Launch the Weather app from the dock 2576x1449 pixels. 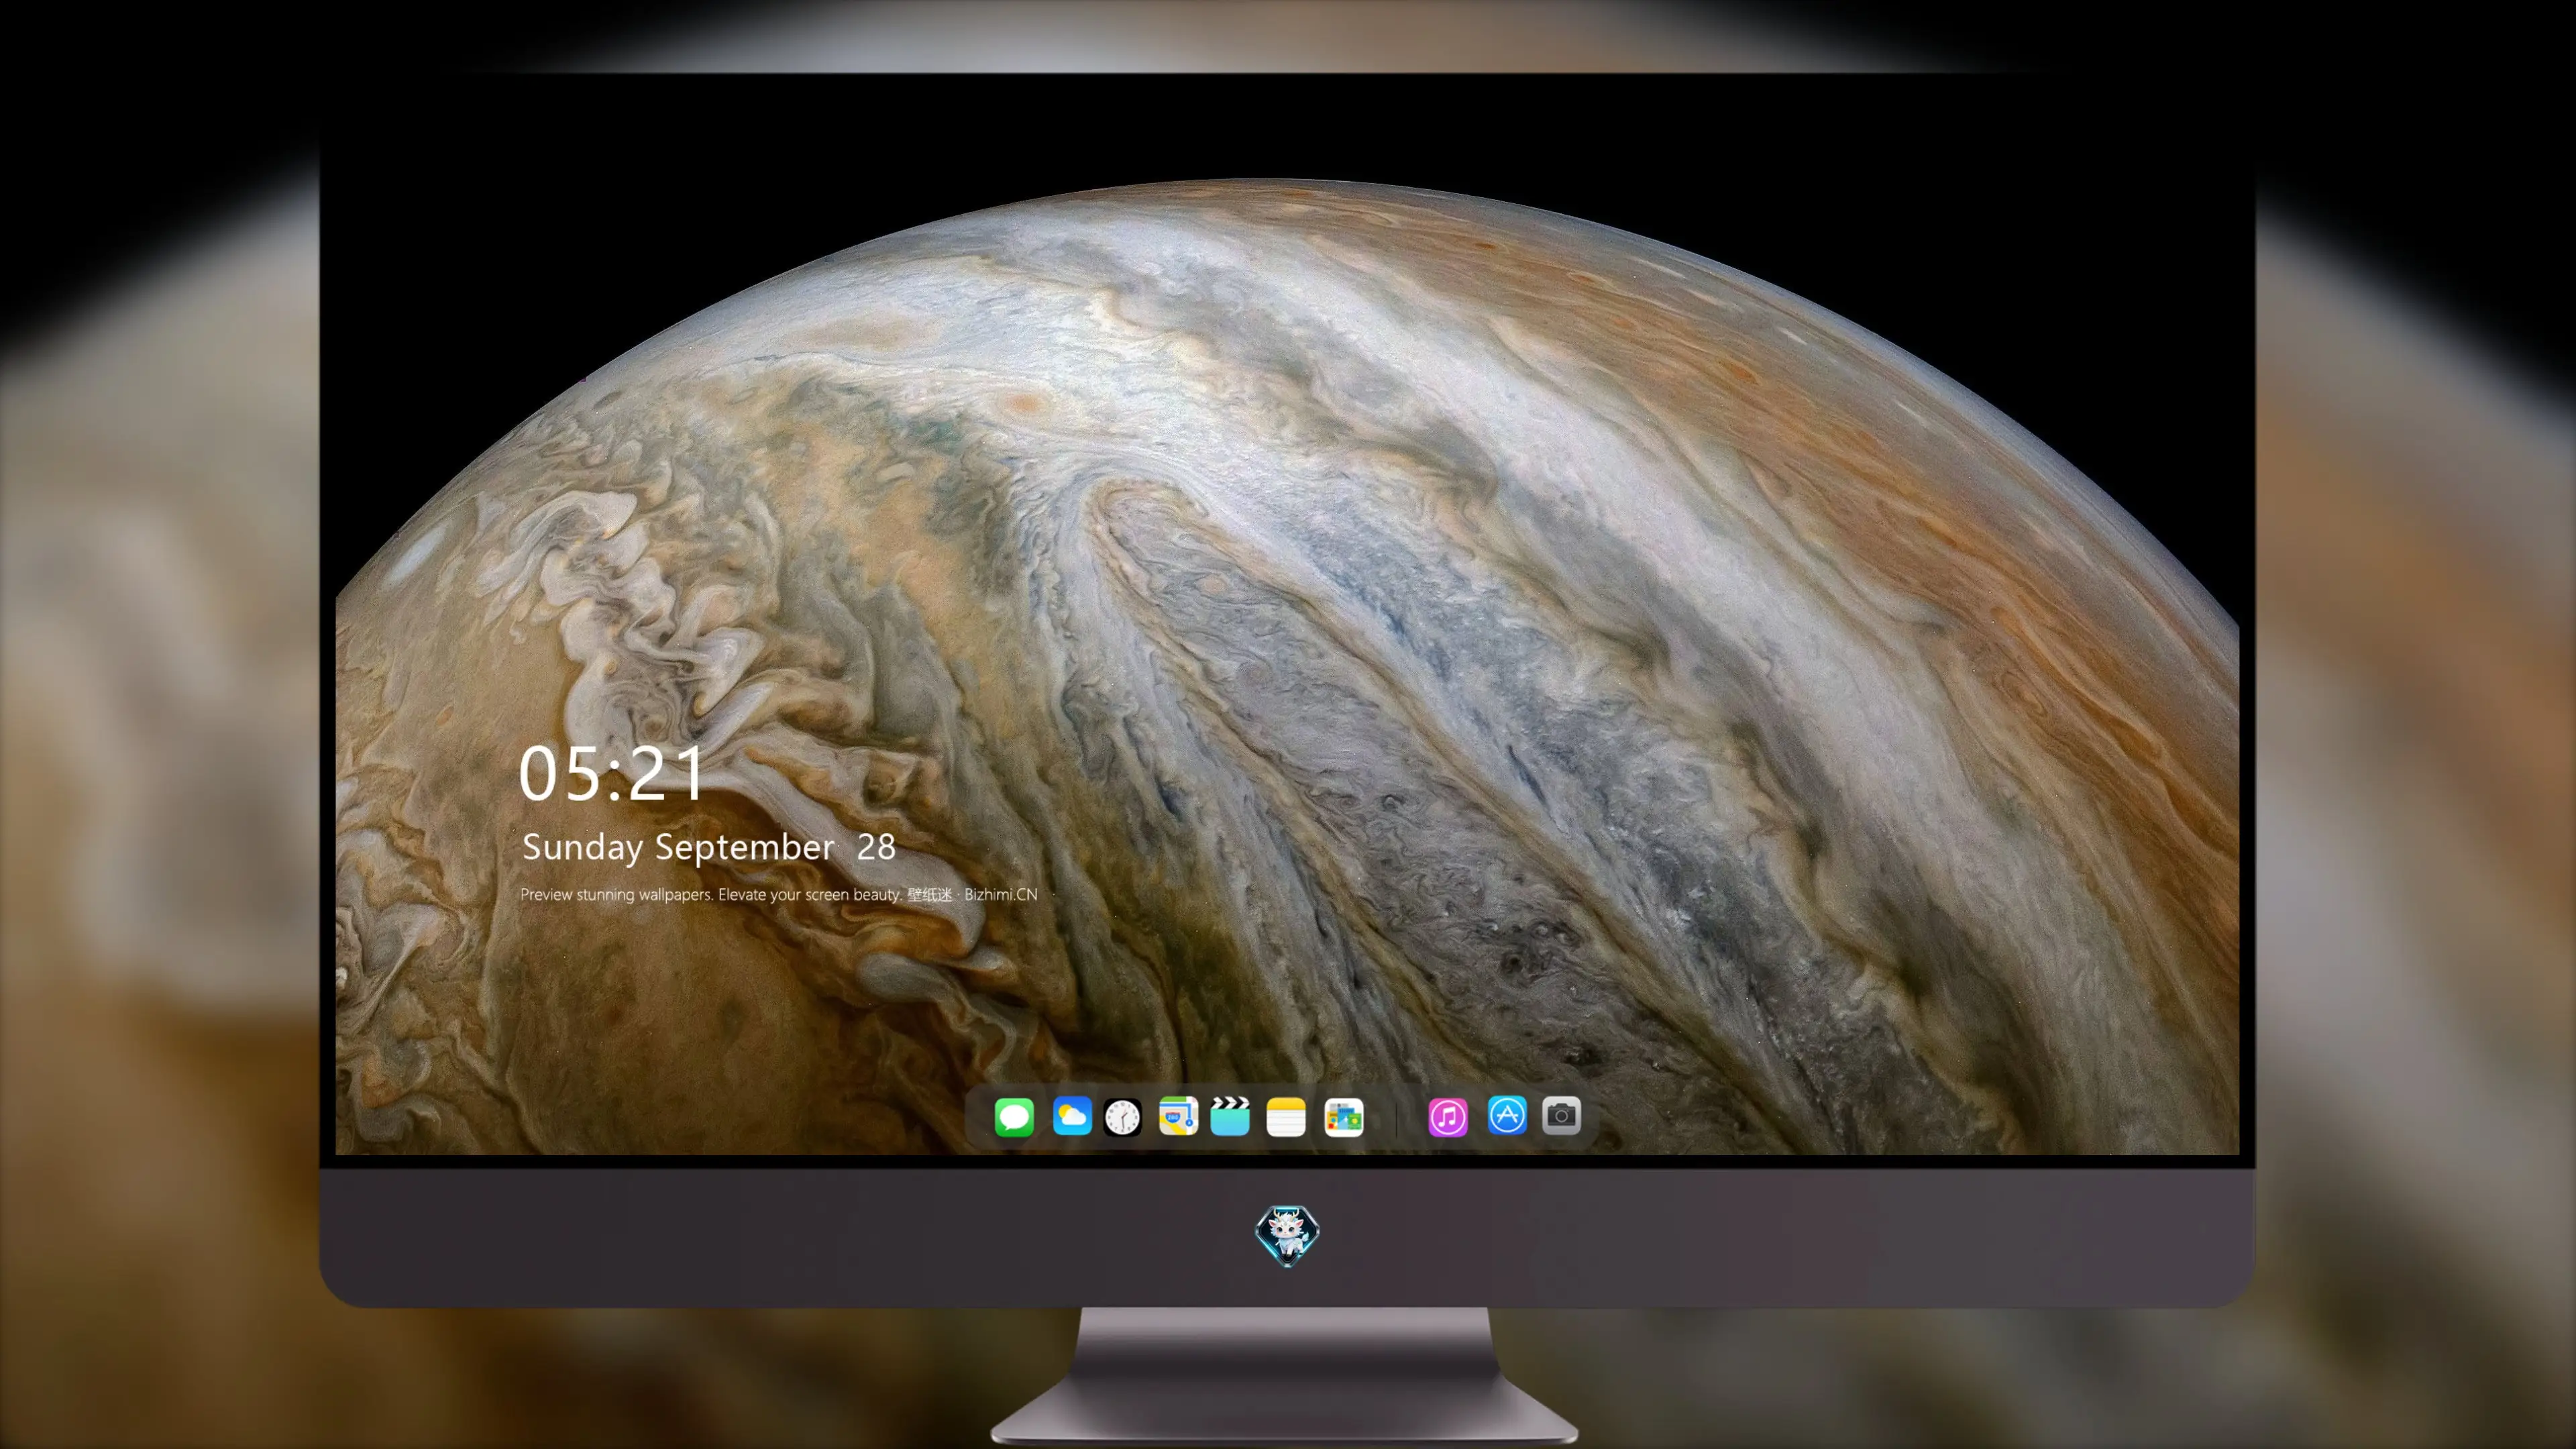(1072, 1116)
